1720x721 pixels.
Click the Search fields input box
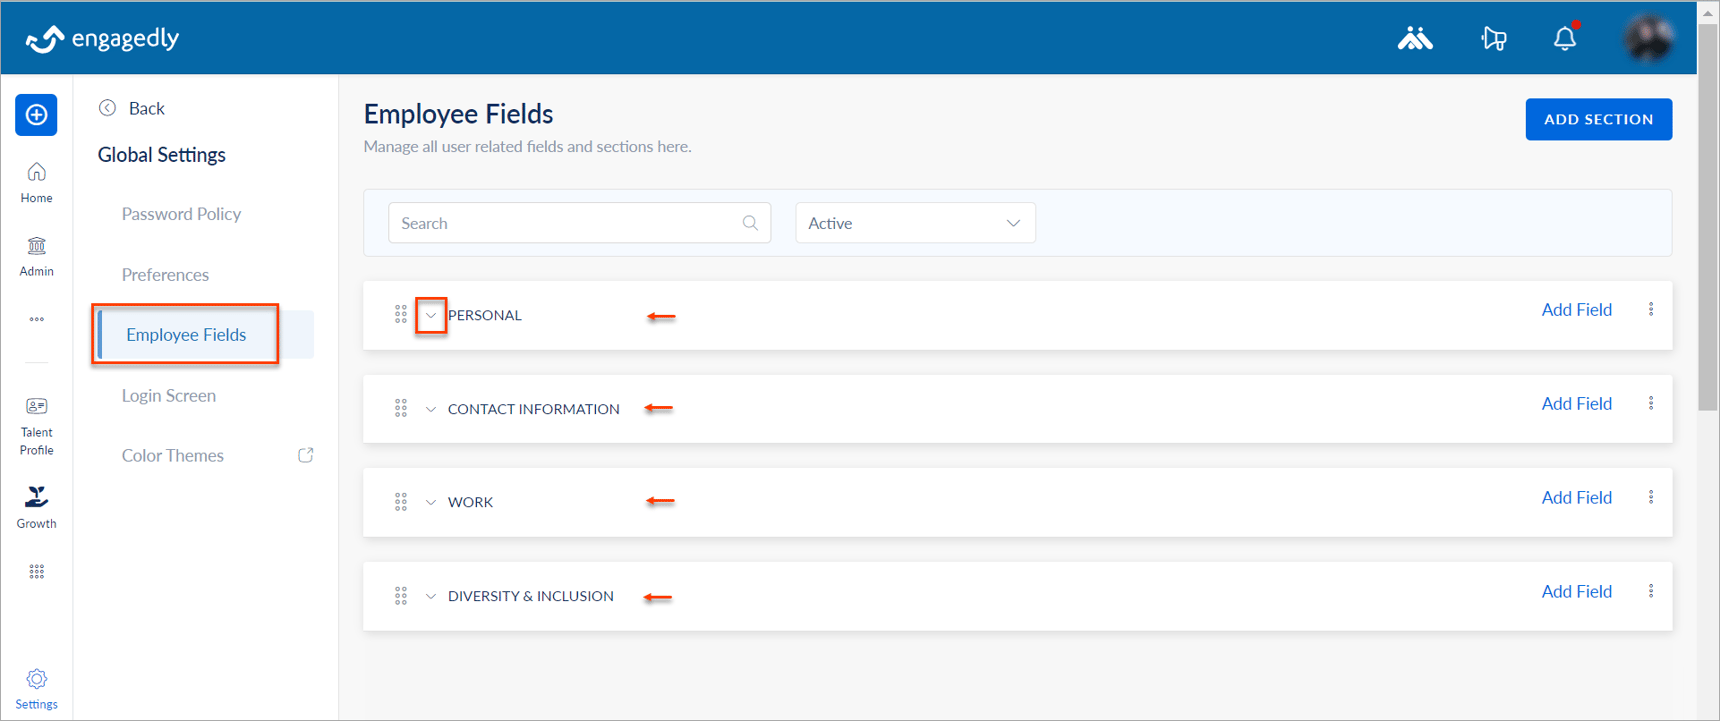pos(579,223)
